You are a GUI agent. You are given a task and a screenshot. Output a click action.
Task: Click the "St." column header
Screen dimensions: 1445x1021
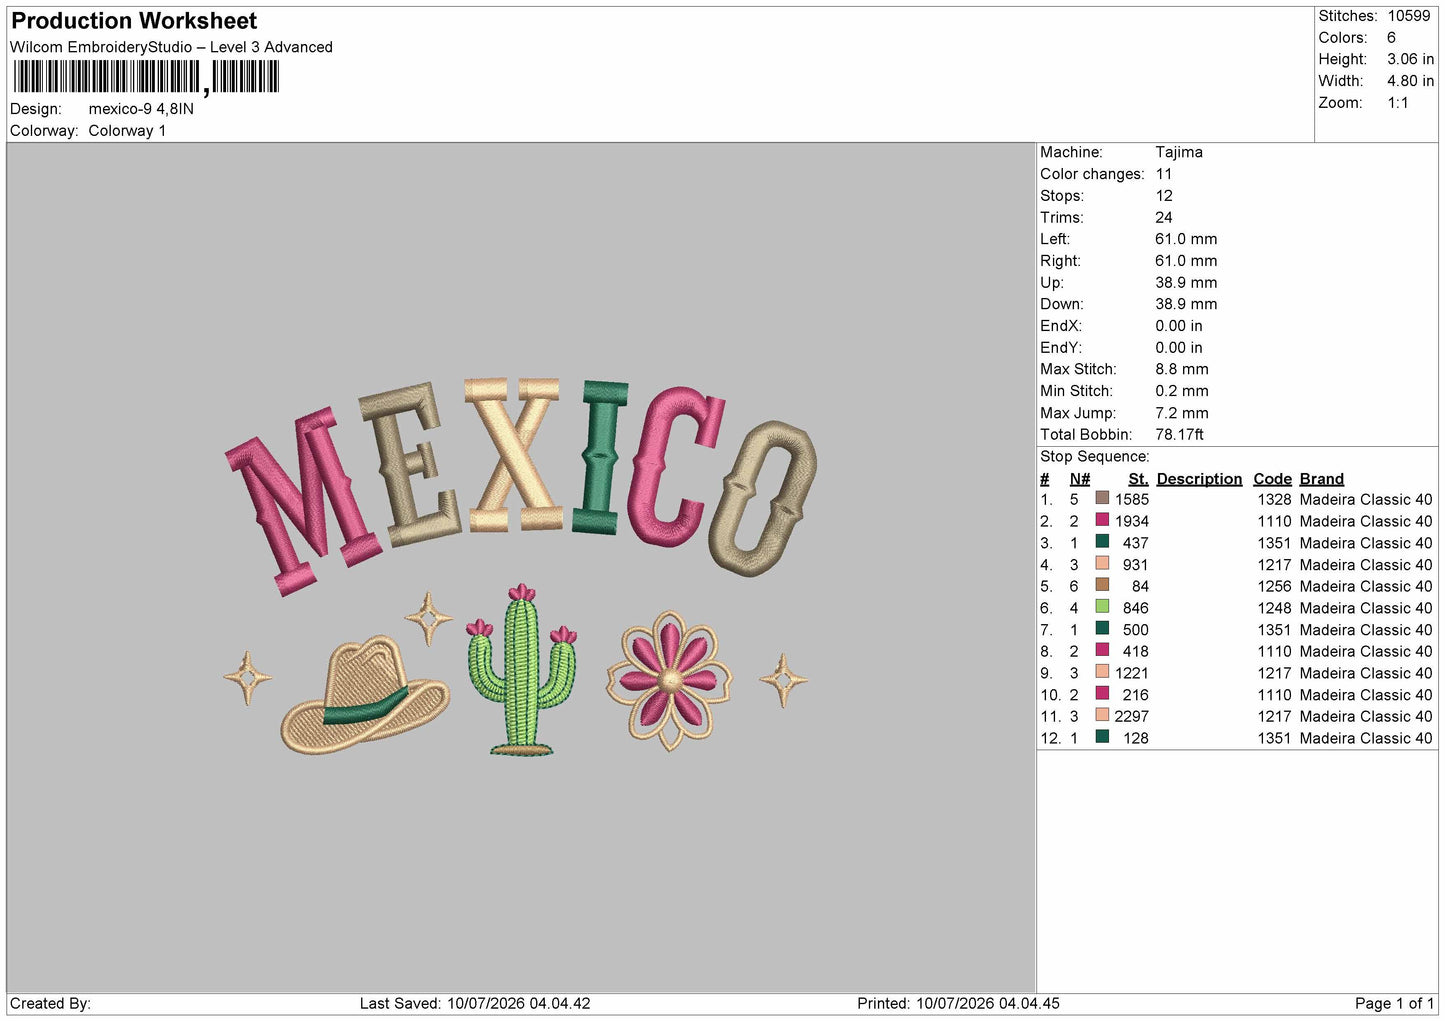coord(1138,479)
